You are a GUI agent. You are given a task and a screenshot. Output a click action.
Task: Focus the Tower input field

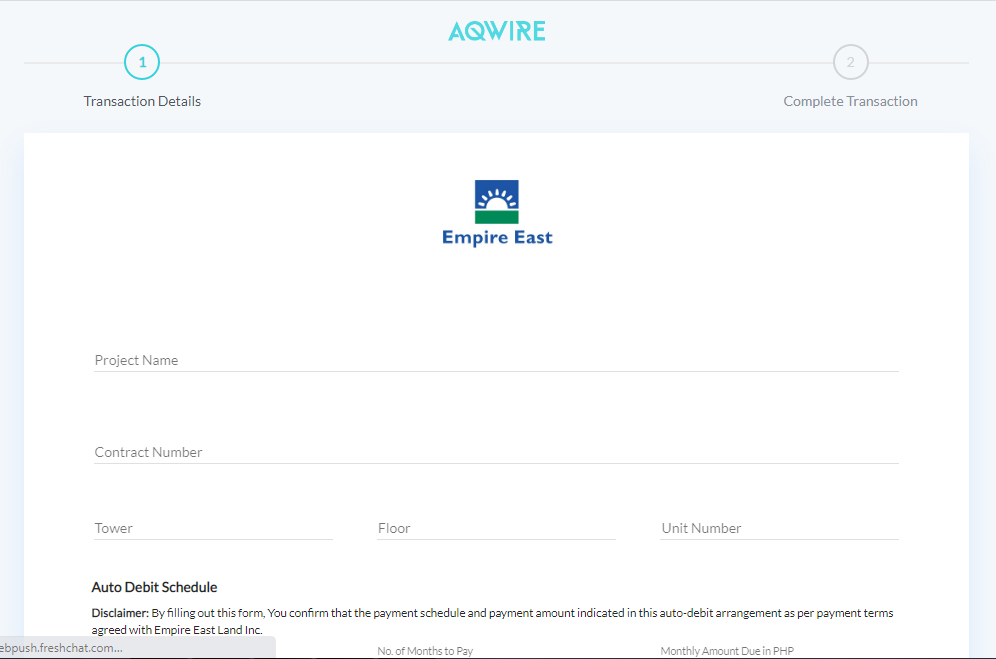point(213,529)
